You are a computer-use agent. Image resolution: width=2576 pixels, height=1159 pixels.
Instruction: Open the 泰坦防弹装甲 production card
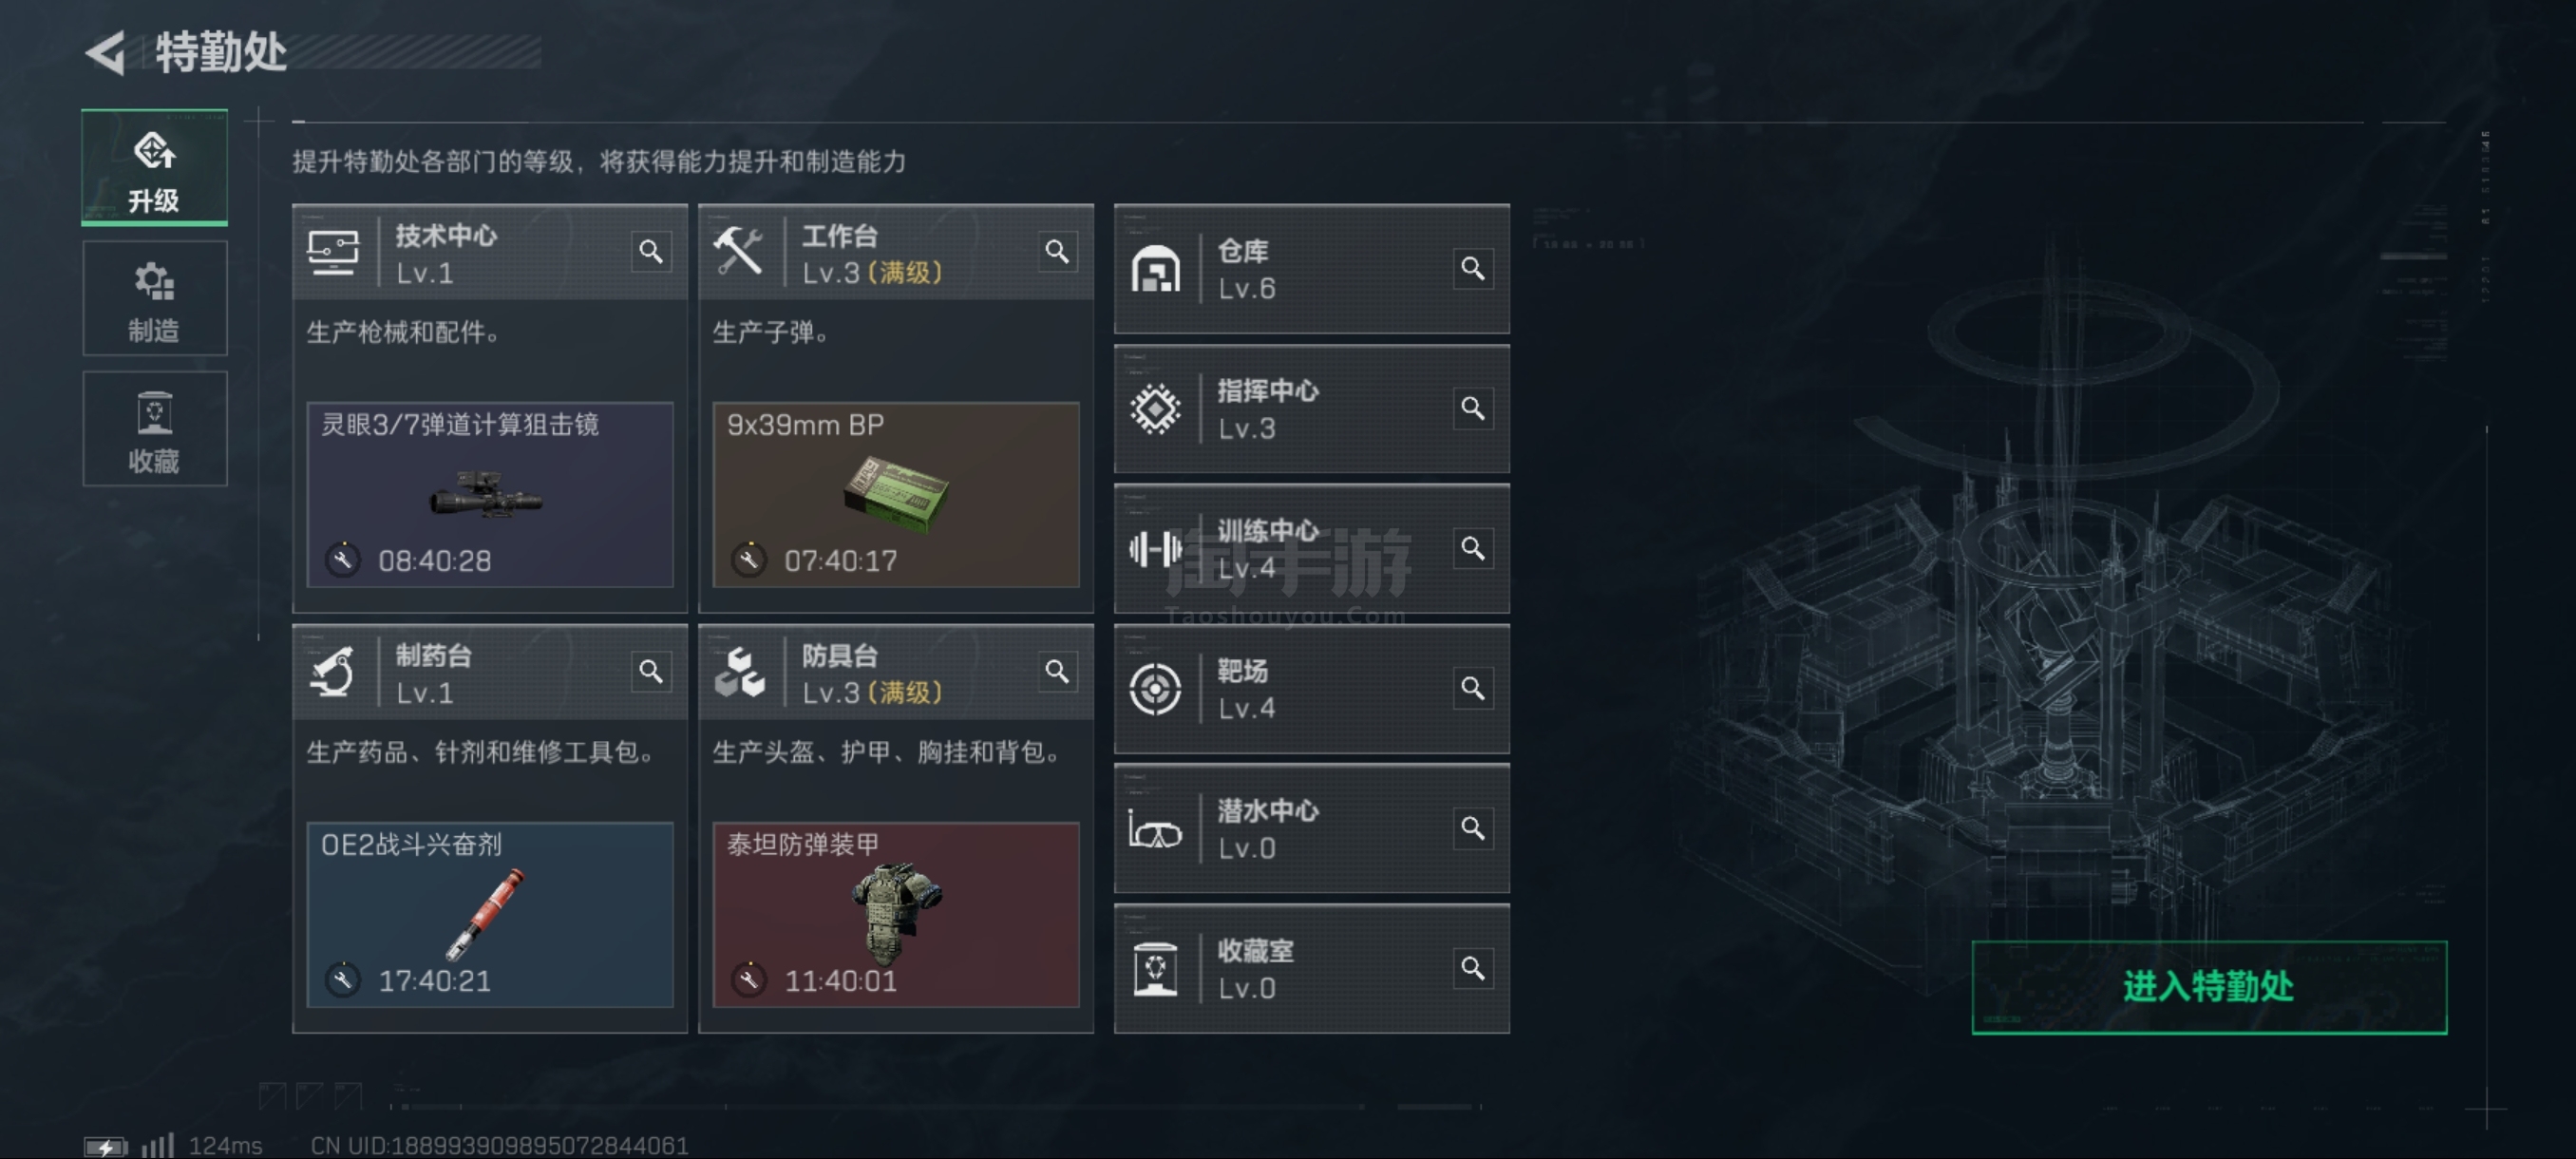(896, 915)
